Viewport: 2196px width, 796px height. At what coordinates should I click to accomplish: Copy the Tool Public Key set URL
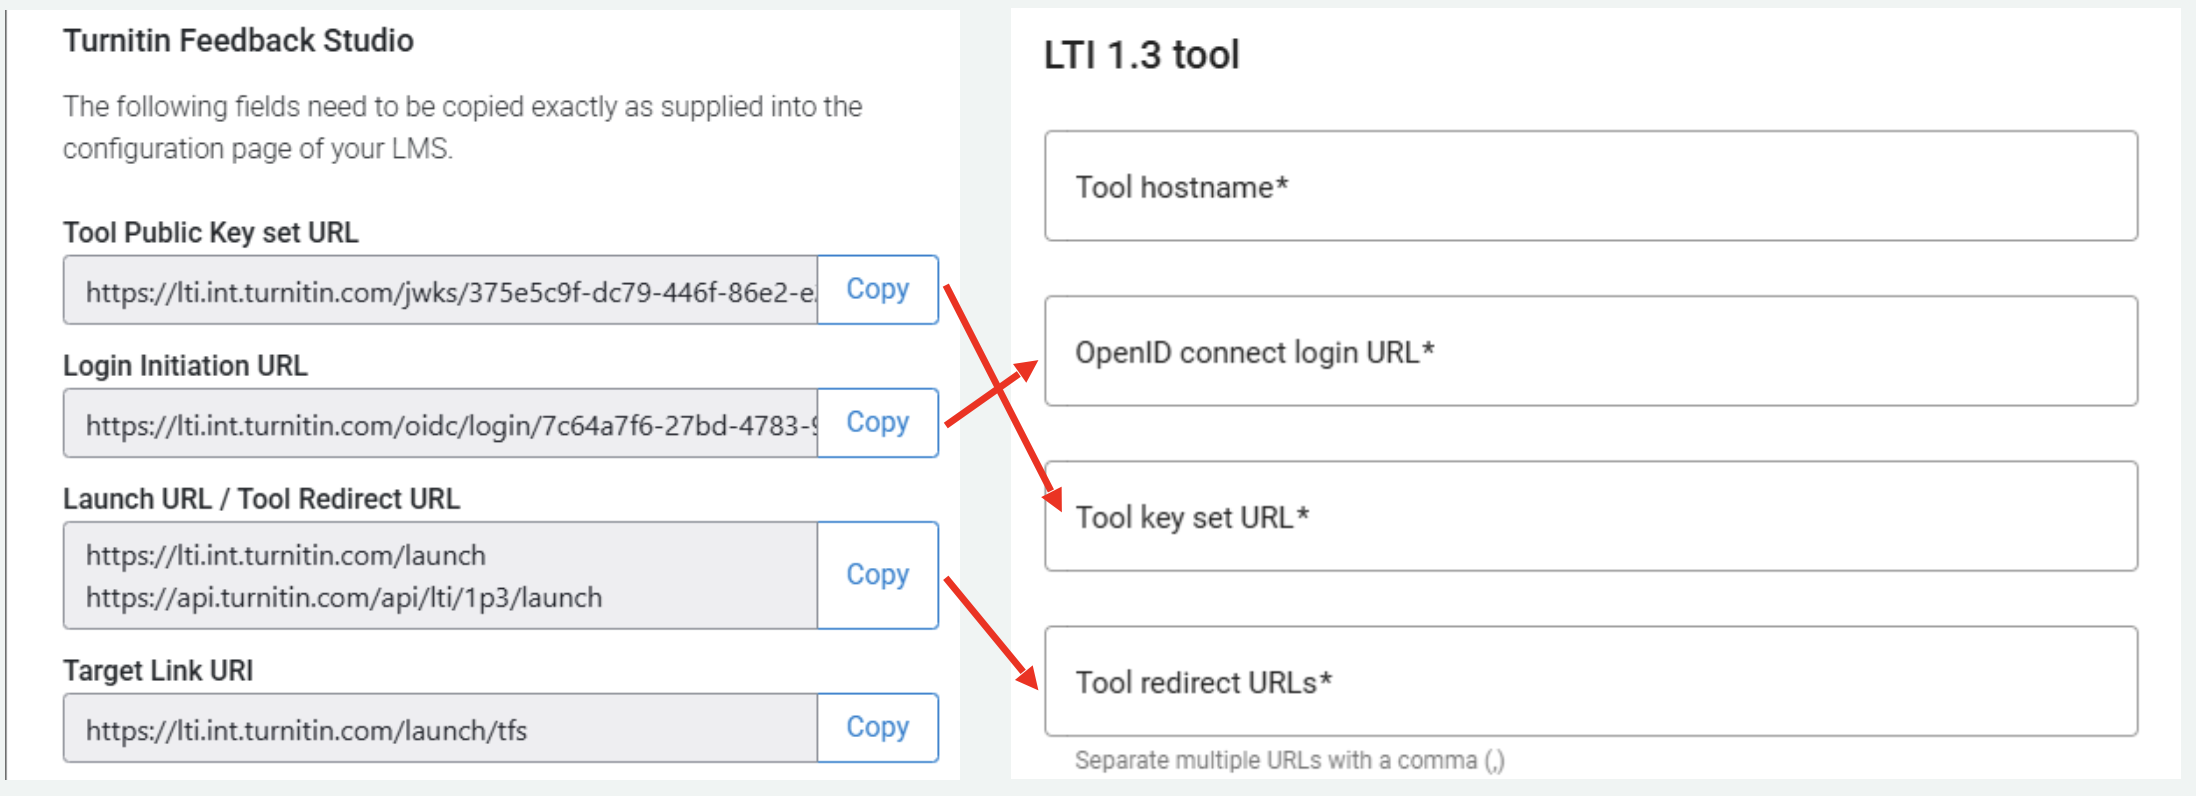878,290
